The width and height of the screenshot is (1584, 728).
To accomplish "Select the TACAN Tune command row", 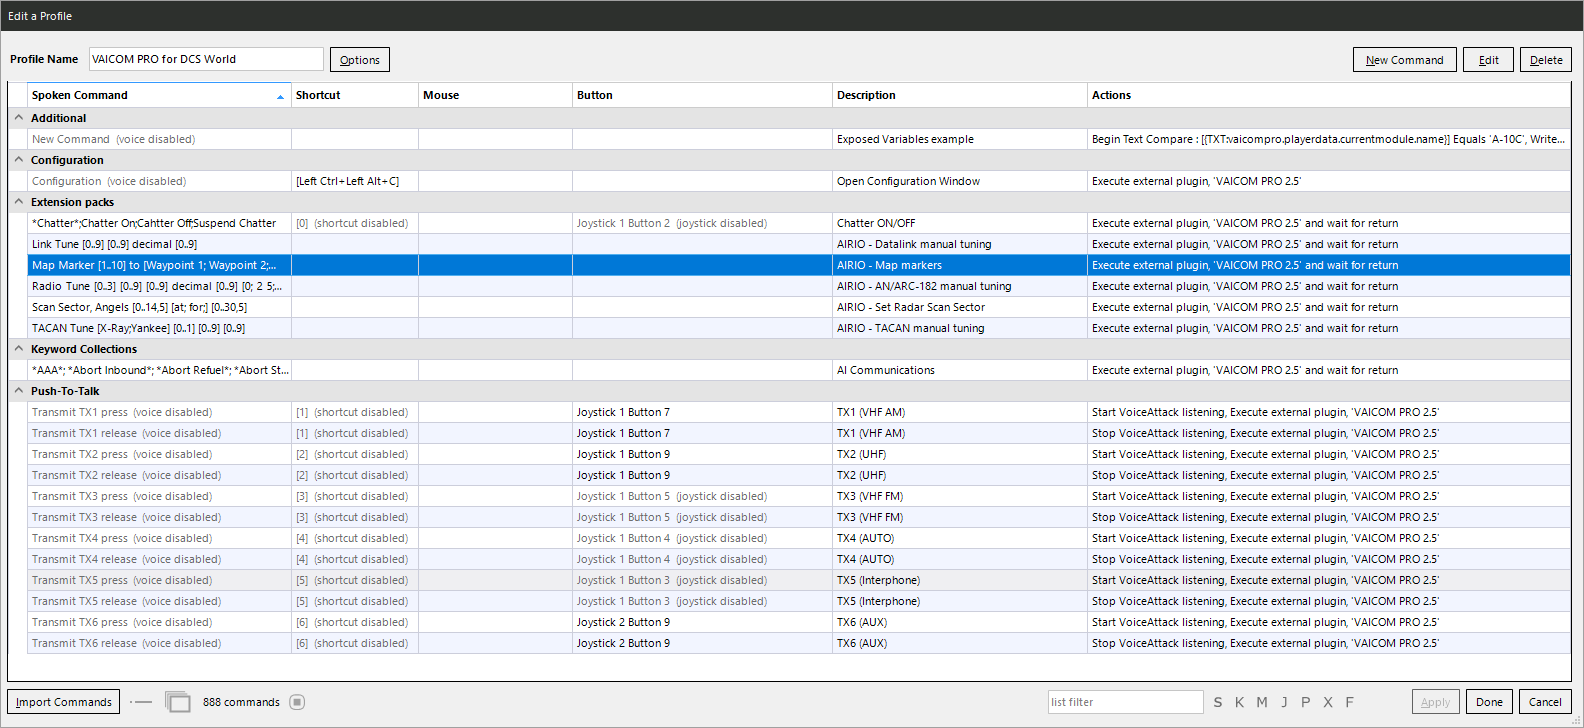I will coord(799,328).
